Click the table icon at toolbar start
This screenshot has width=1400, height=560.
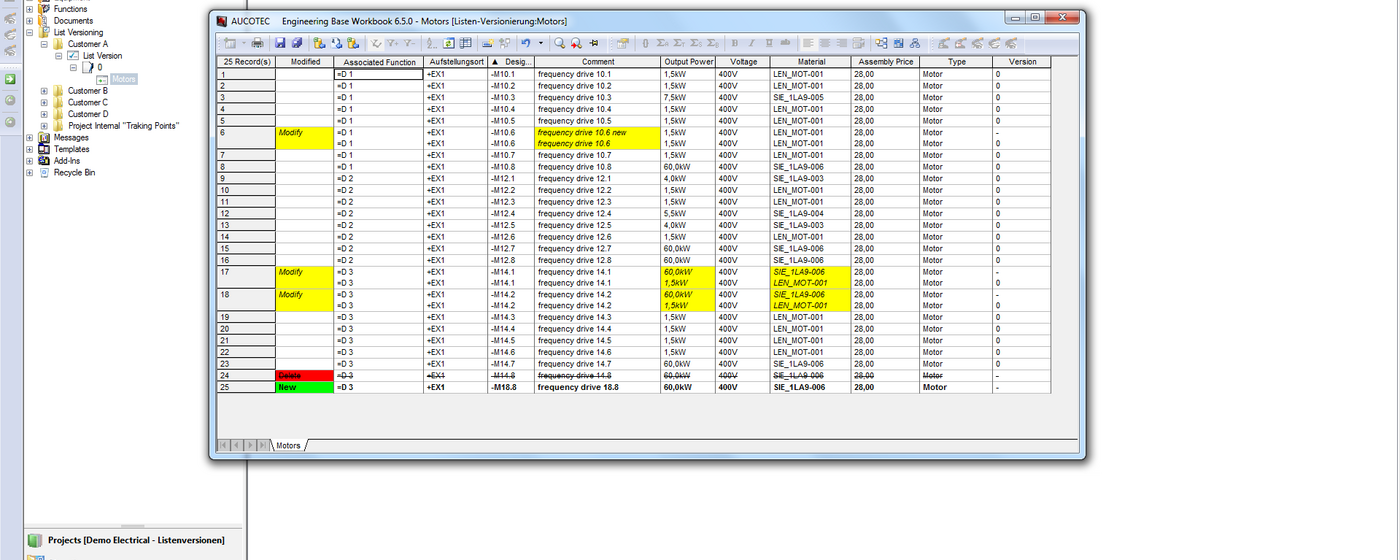pyautogui.click(x=230, y=43)
